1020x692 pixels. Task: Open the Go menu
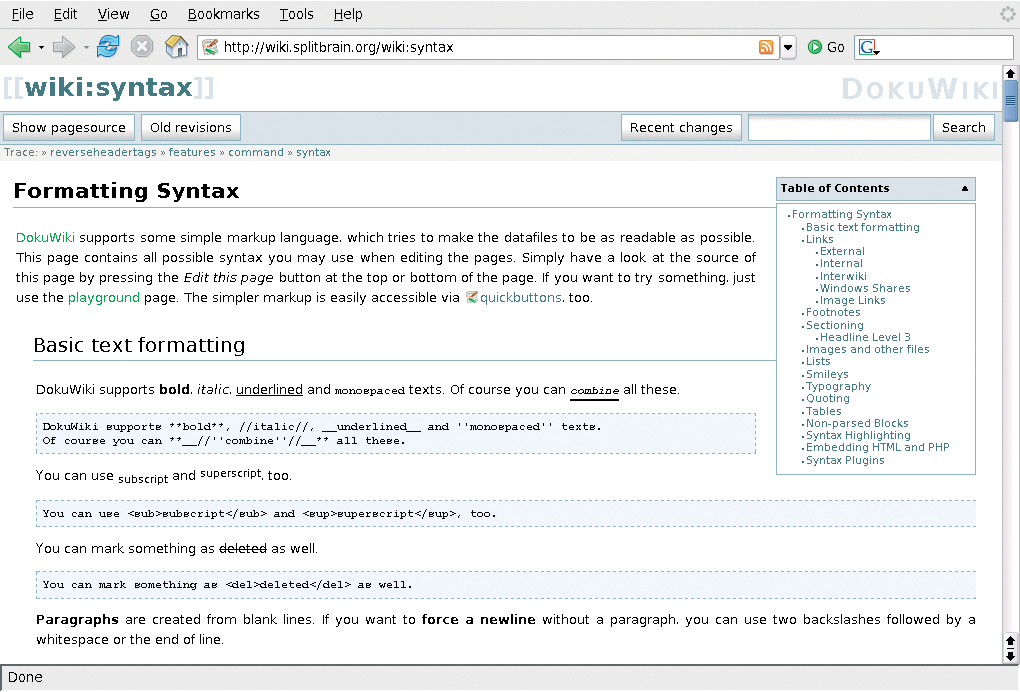159,14
